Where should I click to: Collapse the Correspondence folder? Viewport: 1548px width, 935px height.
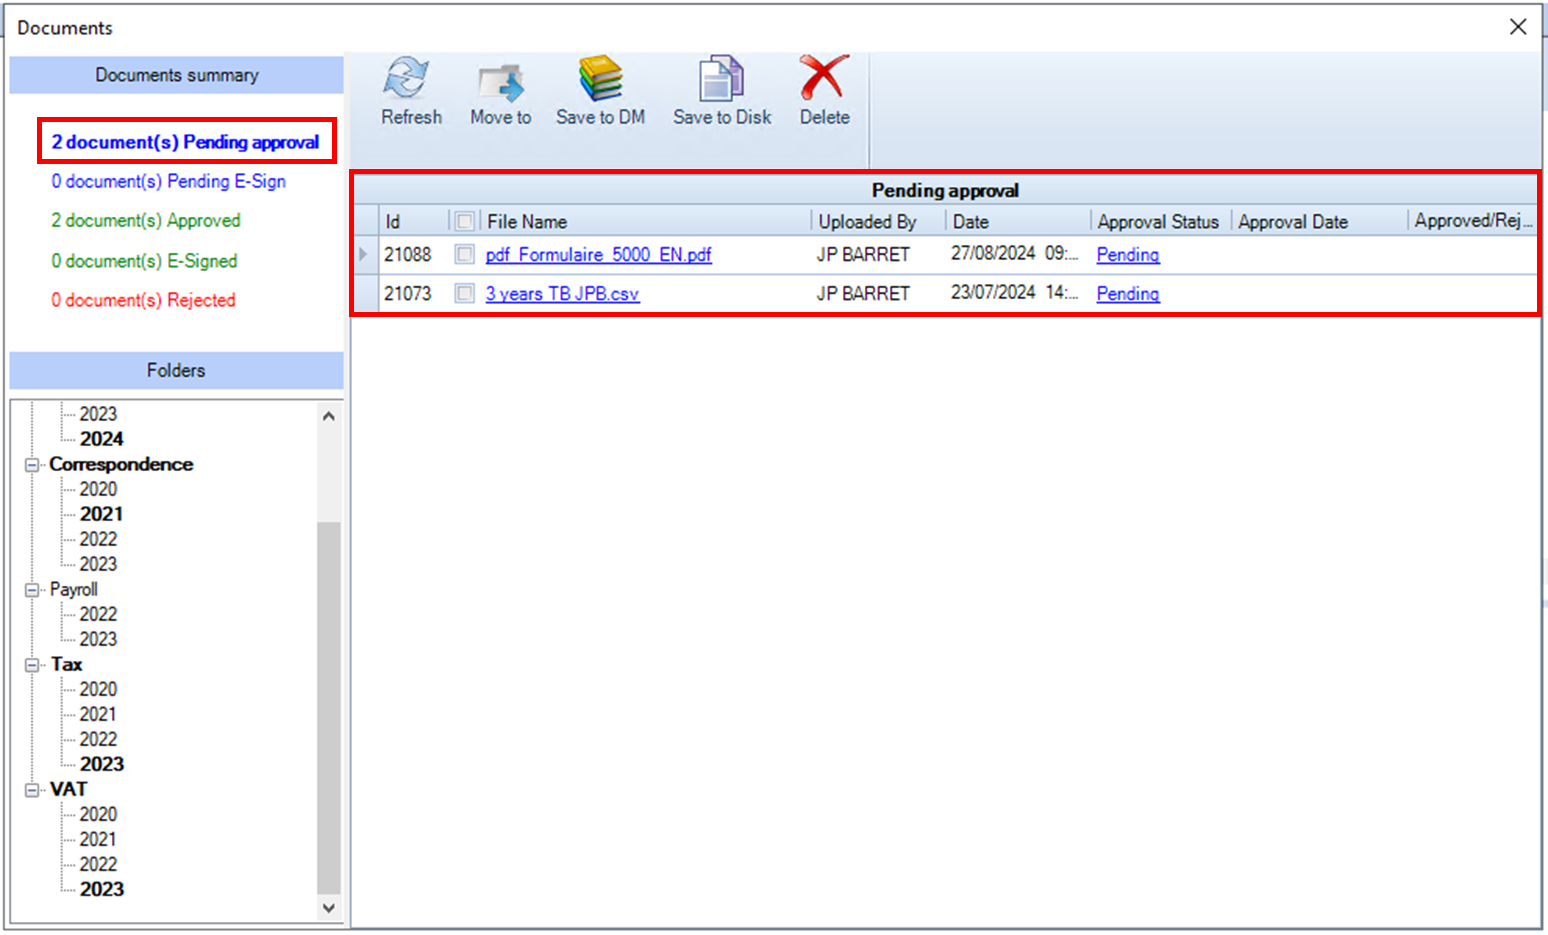(x=33, y=465)
